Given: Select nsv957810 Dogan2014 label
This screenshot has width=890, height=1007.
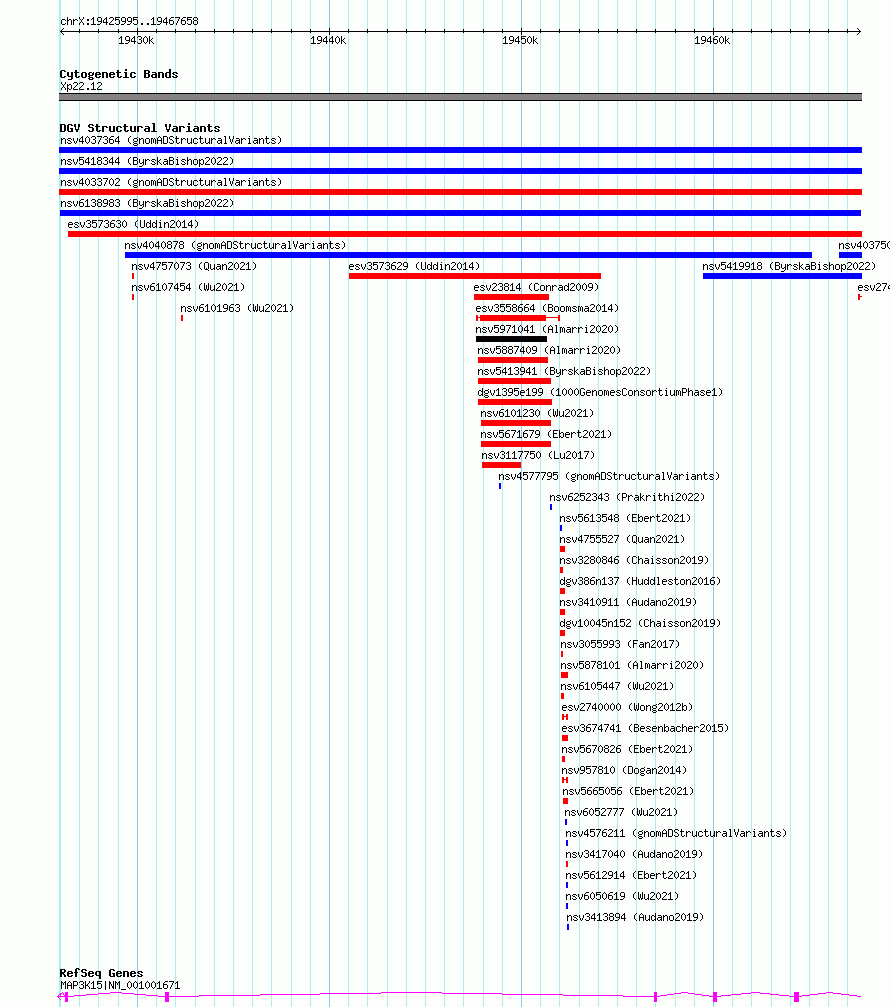Looking at the screenshot, I should coord(624,770).
